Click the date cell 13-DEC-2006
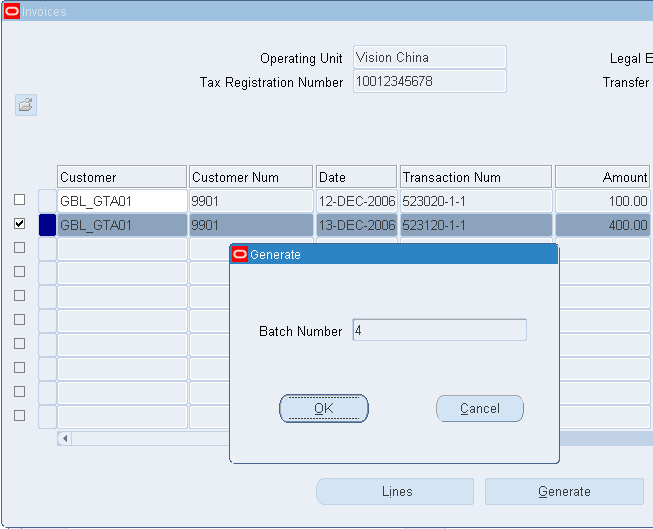Viewport: 653px width, 529px height. coord(356,225)
